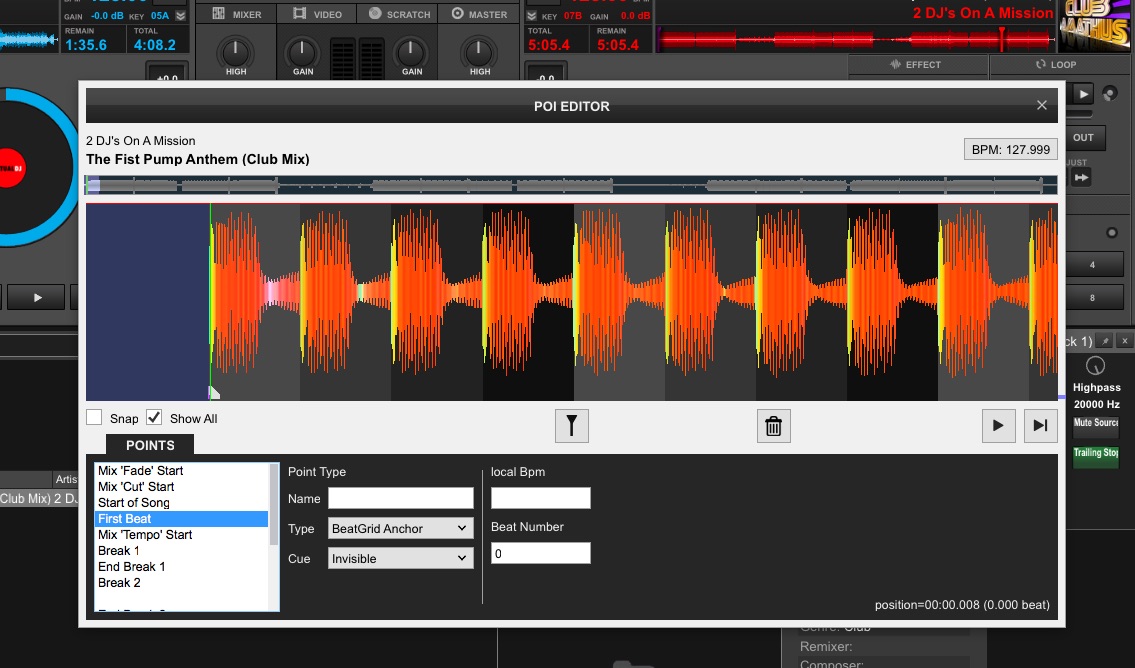The height and width of the screenshot is (668, 1135).
Task: Select End Break 1 point
Action: coord(182,566)
